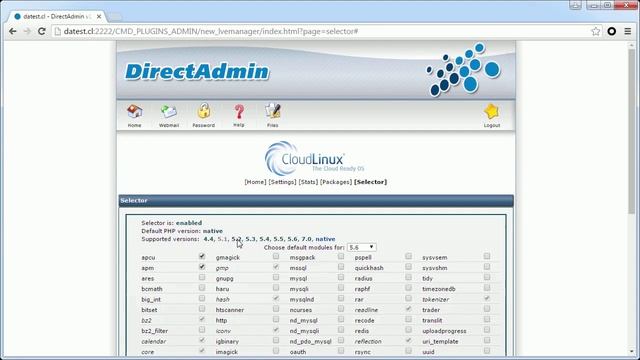Enable the mysqlnd module checkbox
The width and height of the screenshot is (640, 360).
(341, 298)
